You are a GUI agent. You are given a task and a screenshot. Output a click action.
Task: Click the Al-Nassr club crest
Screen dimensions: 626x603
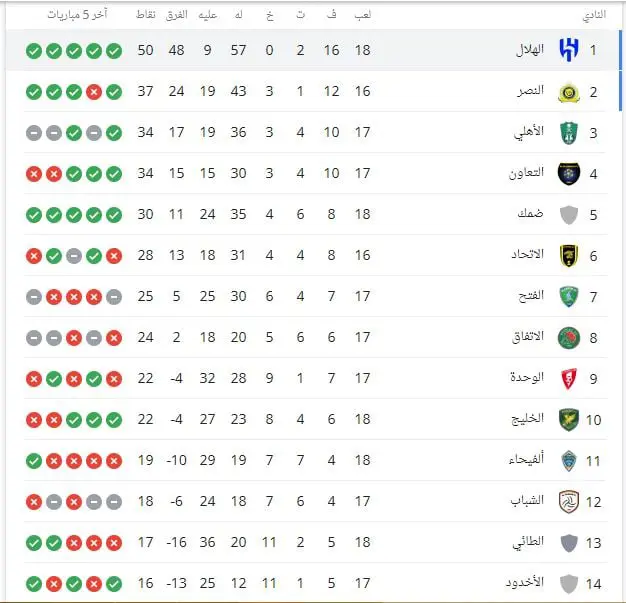(x=569, y=93)
